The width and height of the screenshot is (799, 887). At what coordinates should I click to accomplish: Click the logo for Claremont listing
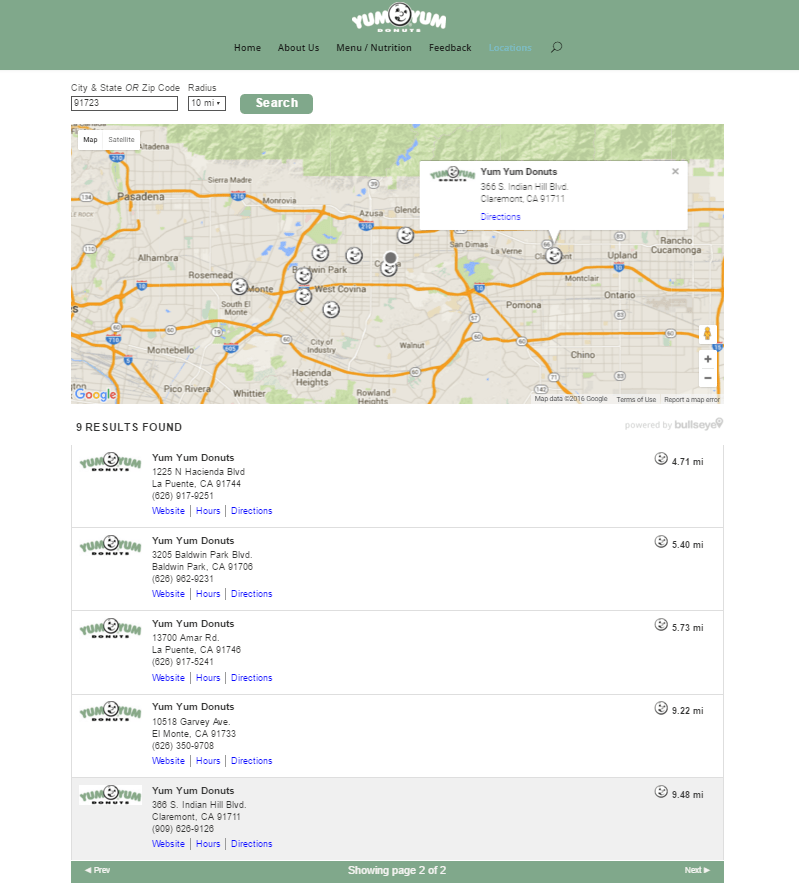click(x=110, y=795)
